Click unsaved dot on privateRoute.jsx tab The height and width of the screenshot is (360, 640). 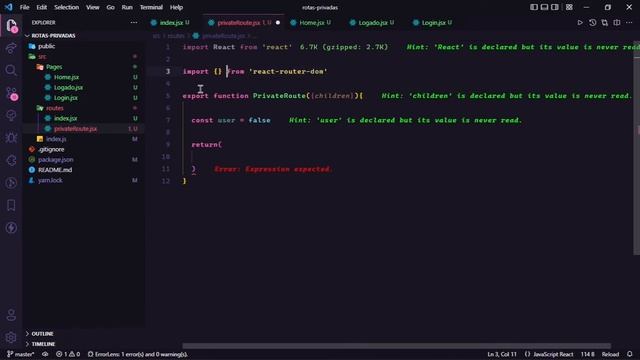(x=278, y=22)
